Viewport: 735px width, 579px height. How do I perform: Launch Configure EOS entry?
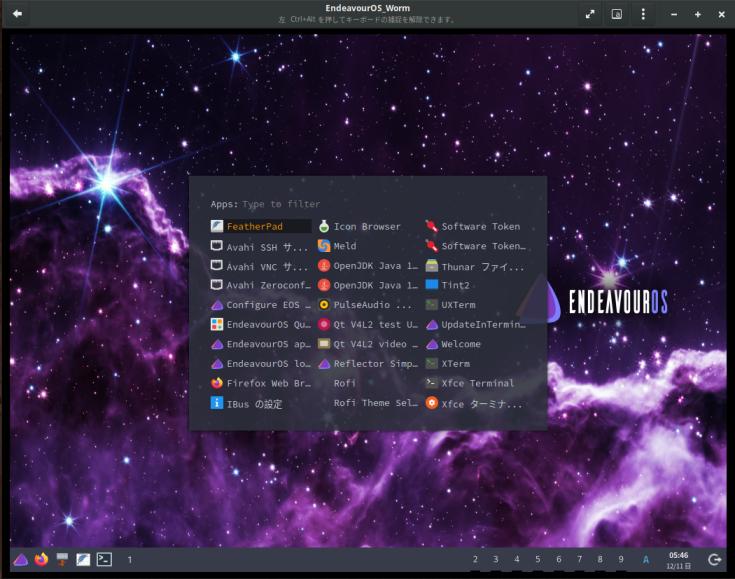[261, 305]
